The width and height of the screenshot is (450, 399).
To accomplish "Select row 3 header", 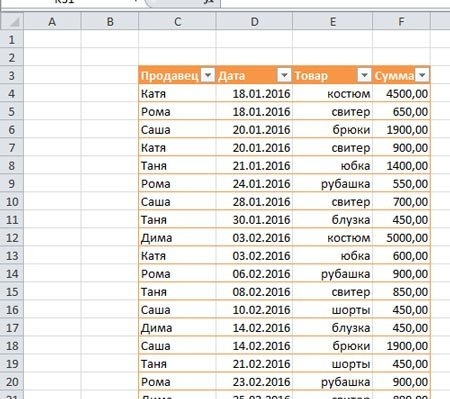I will (x=12, y=75).
